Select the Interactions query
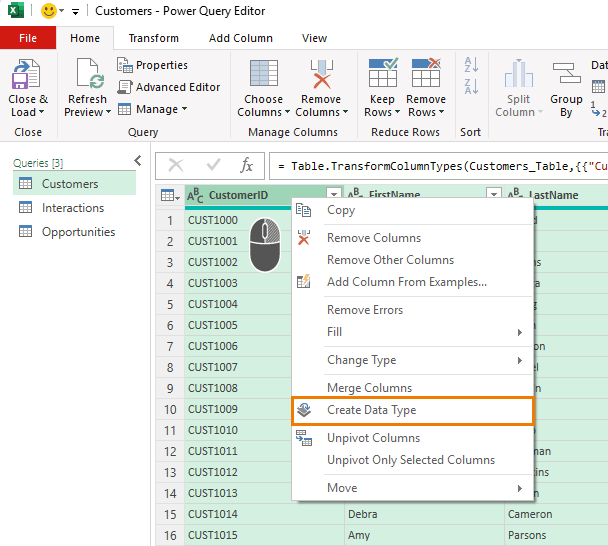The image size is (608, 546). tap(74, 207)
